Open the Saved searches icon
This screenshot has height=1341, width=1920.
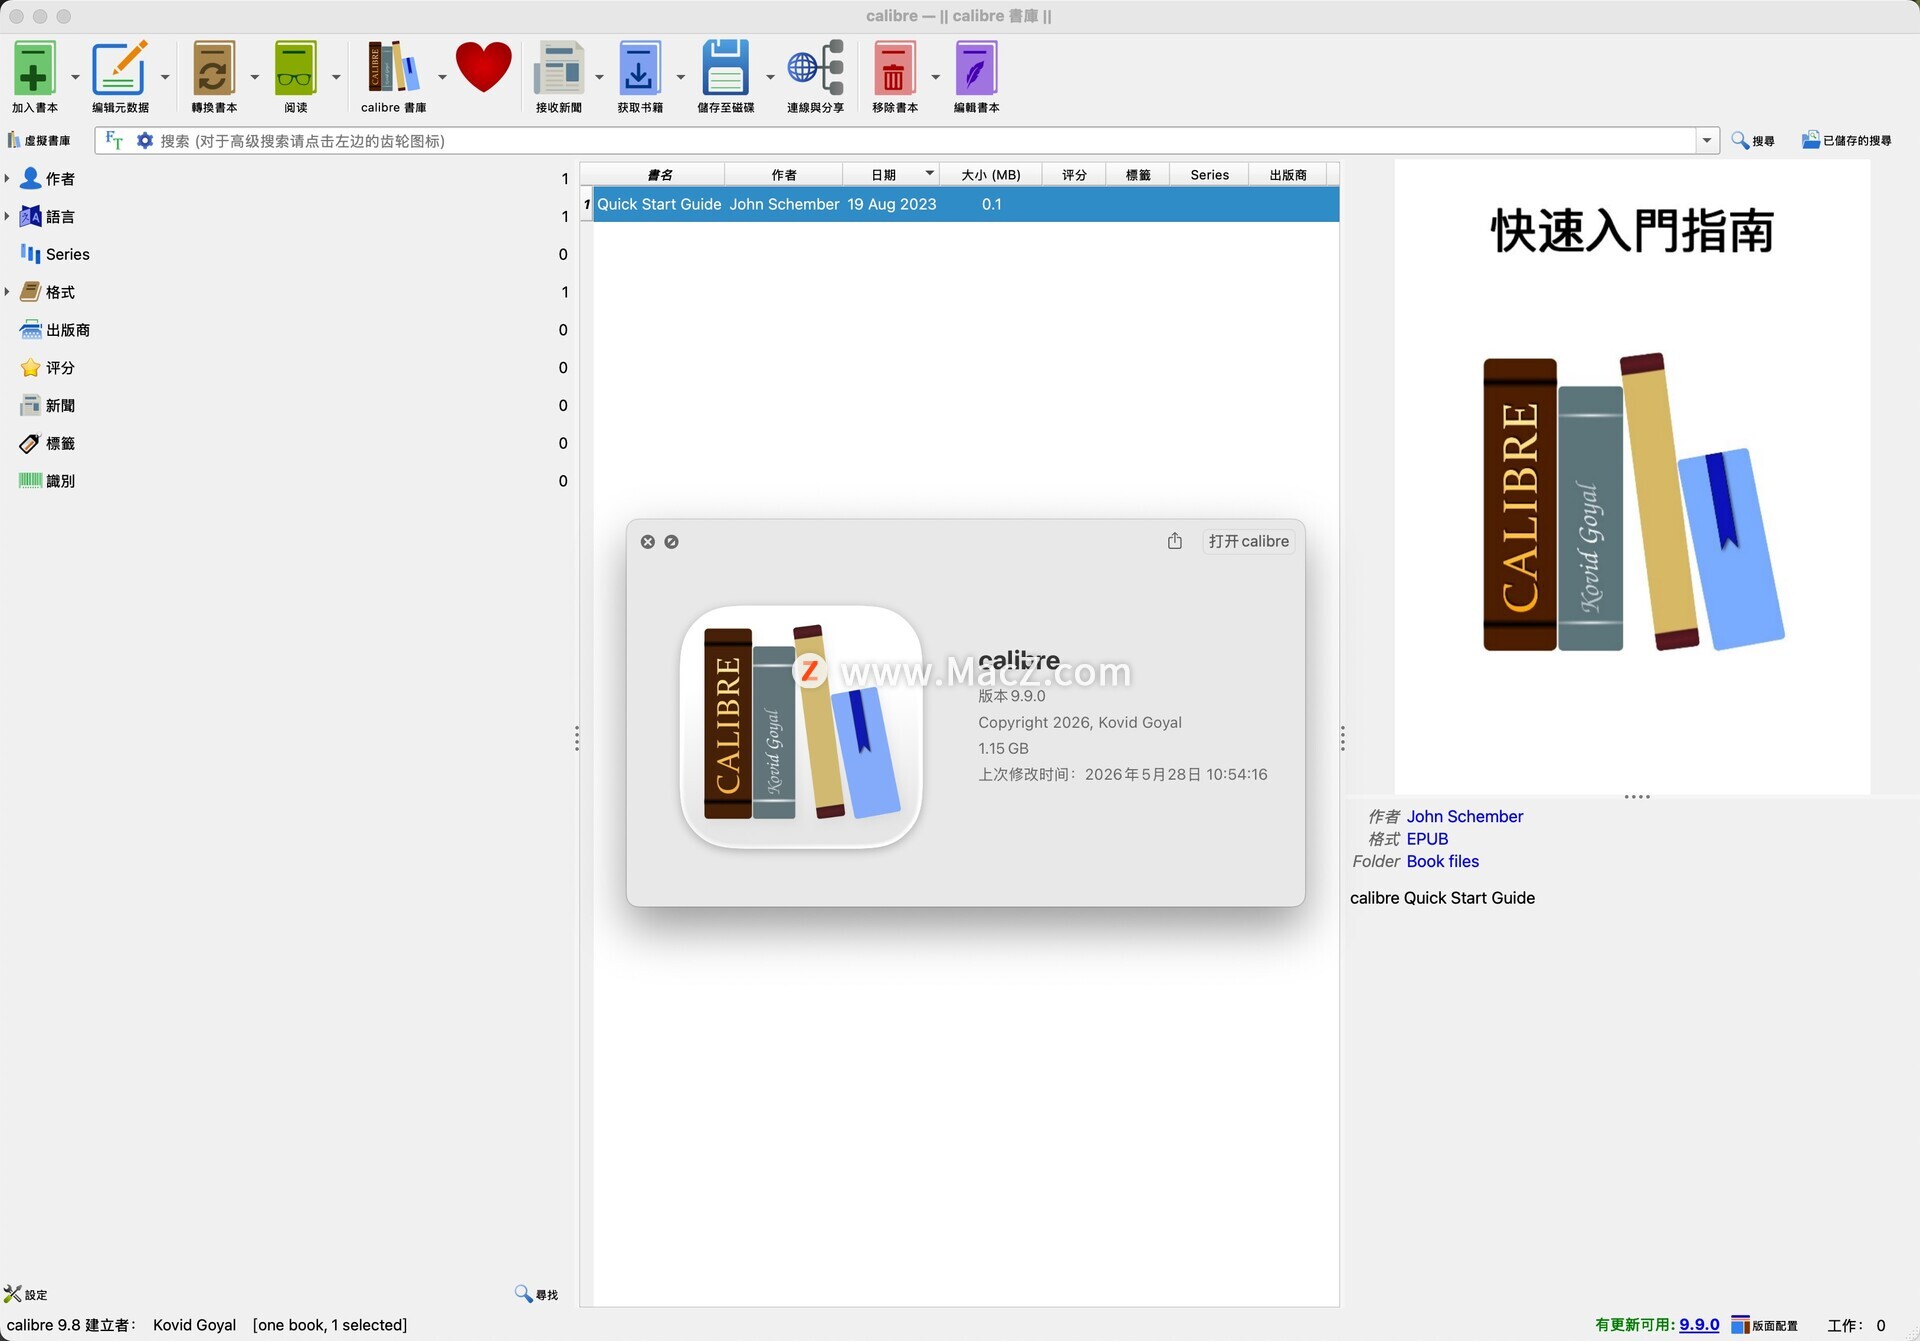[1847, 141]
